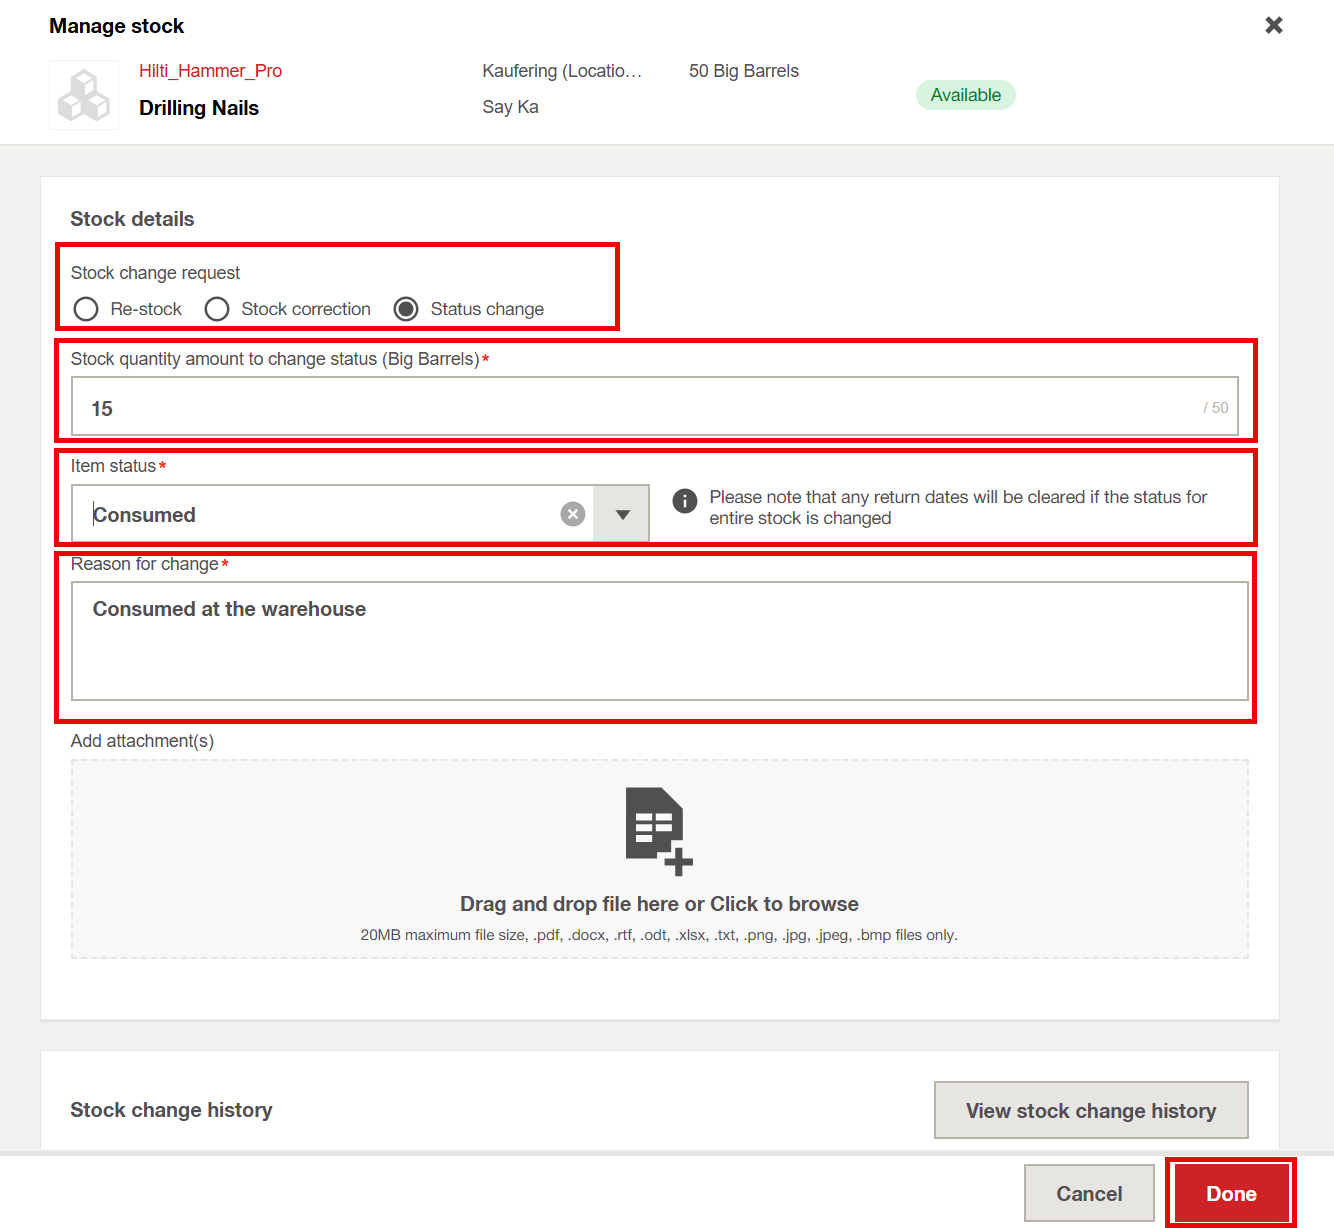The width and height of the screenshot is (1334, 1228).
Task: Click the Kaufering location text
Action: point(561,71)
